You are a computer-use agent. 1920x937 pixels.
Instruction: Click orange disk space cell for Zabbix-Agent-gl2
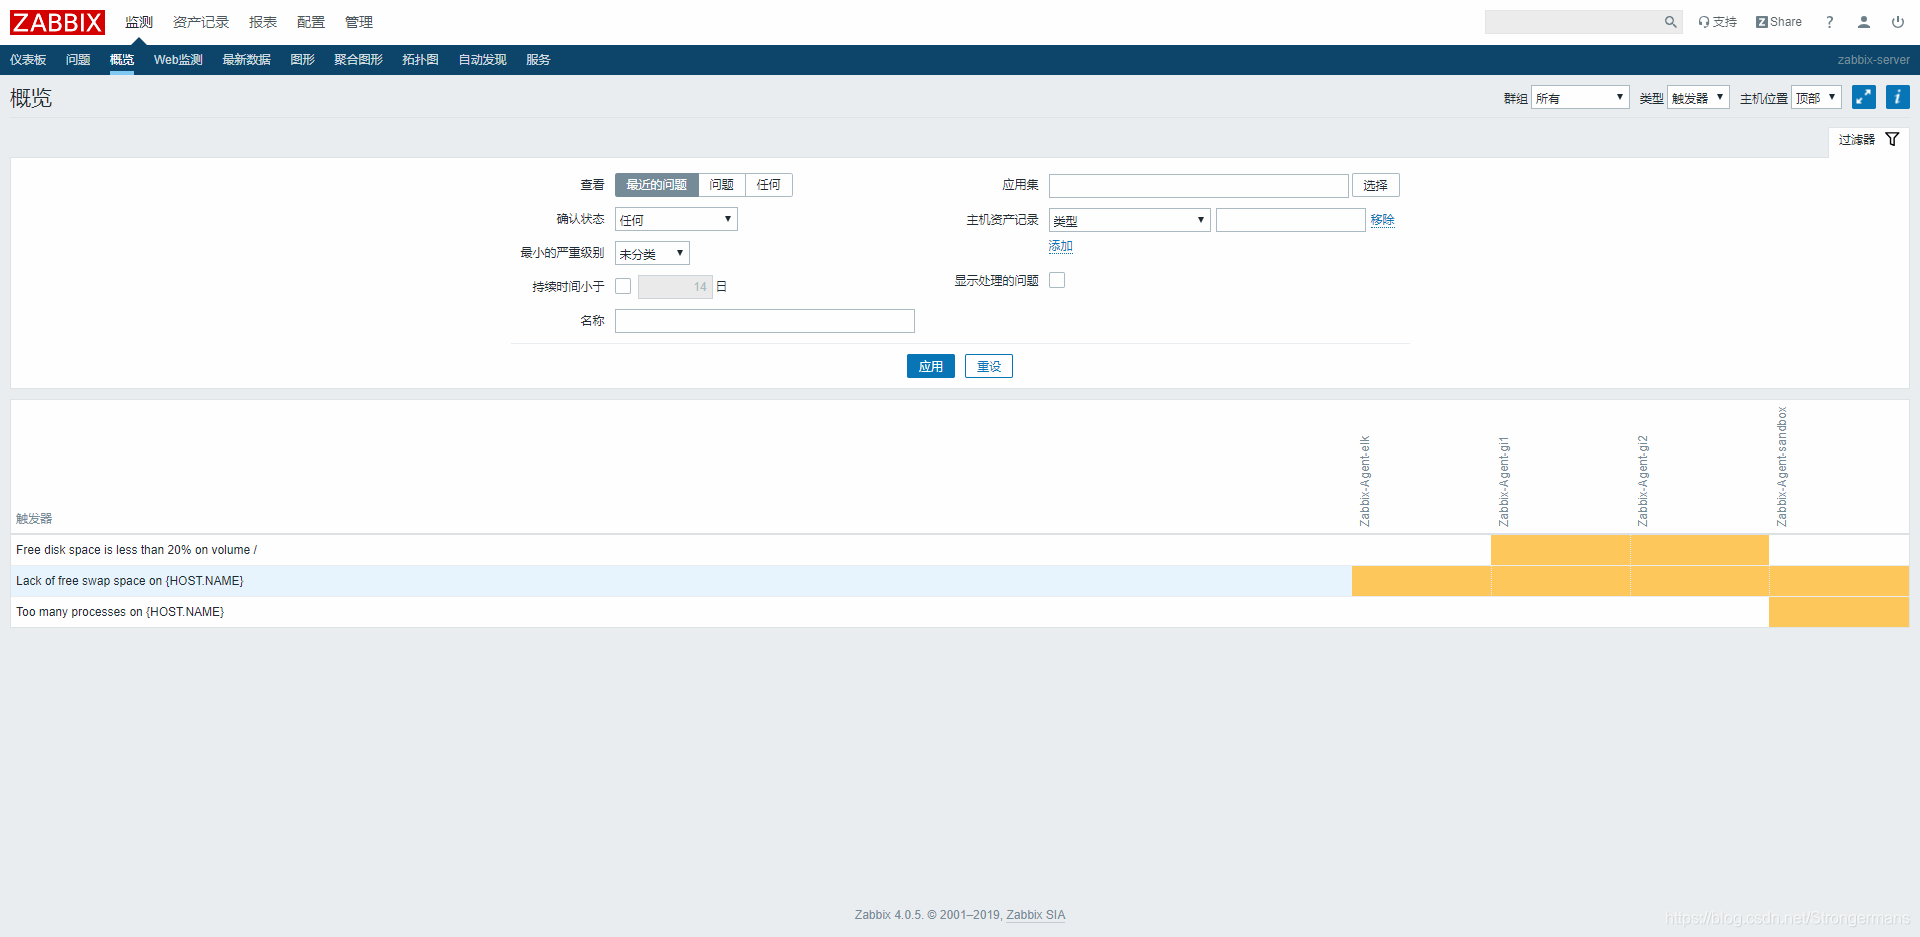pyautogui.click(x=1699, y=550)
